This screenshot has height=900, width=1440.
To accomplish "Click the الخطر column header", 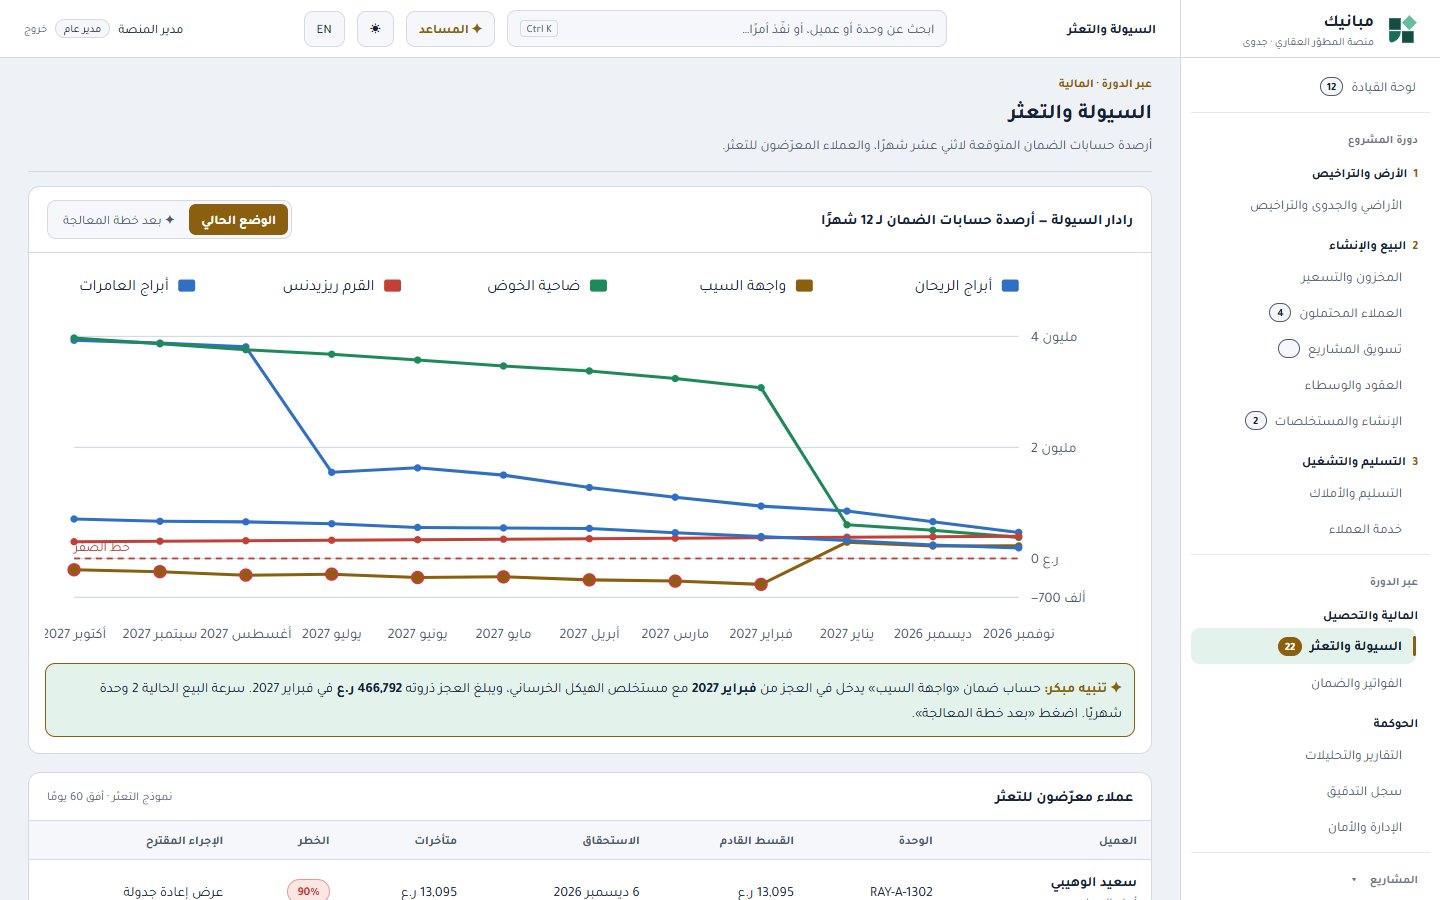I will (314, 841).
